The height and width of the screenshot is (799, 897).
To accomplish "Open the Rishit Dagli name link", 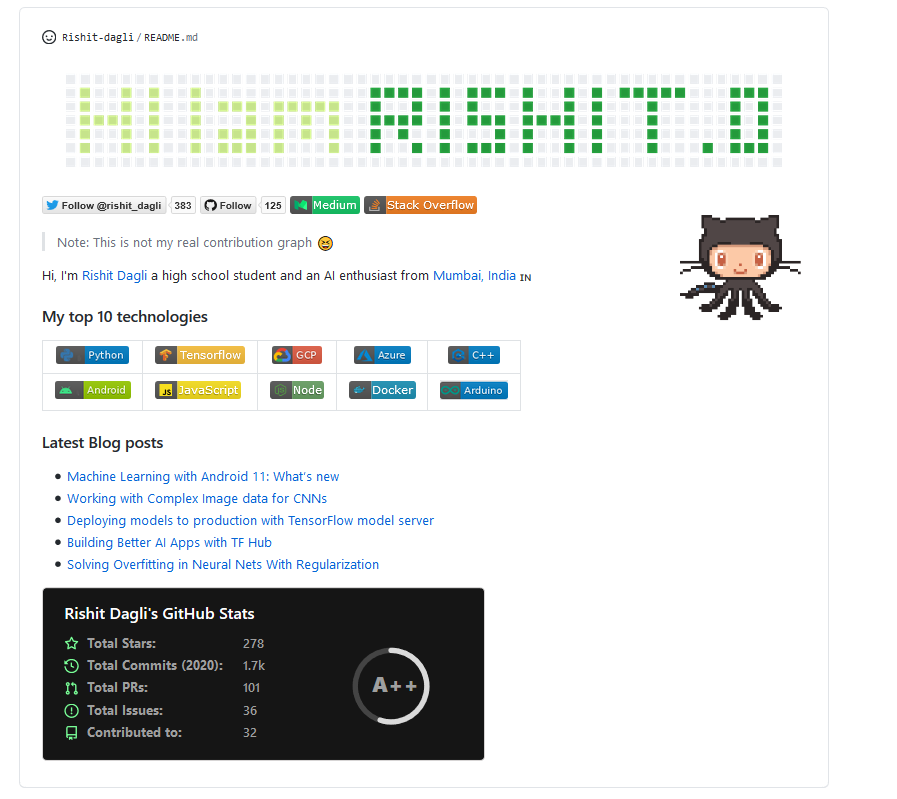I will point(114,275).
